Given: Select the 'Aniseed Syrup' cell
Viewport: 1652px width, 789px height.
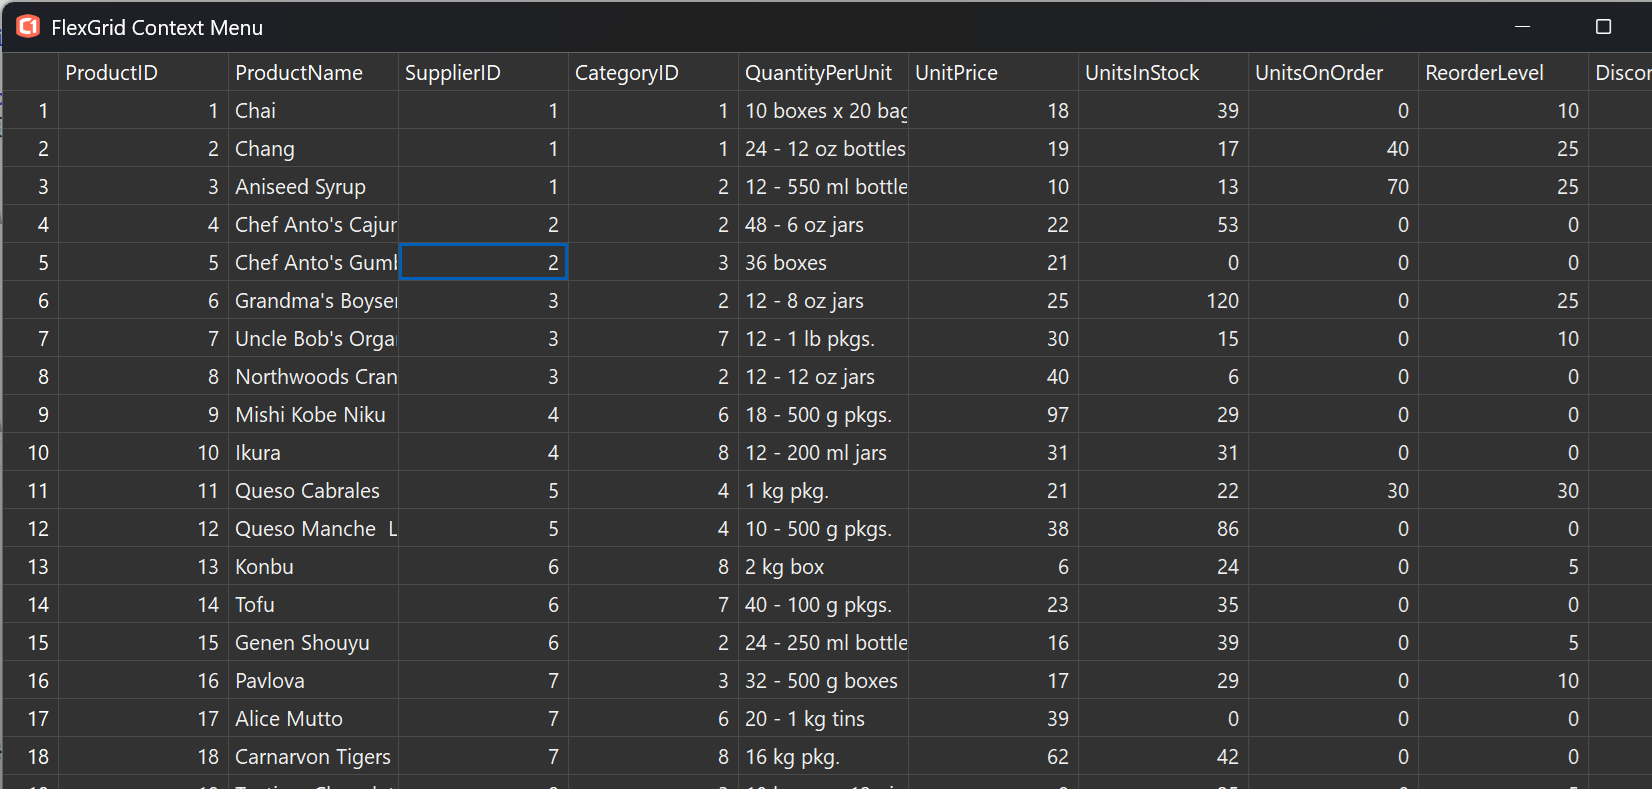Looking at the screenshot, I should (314, 187).
